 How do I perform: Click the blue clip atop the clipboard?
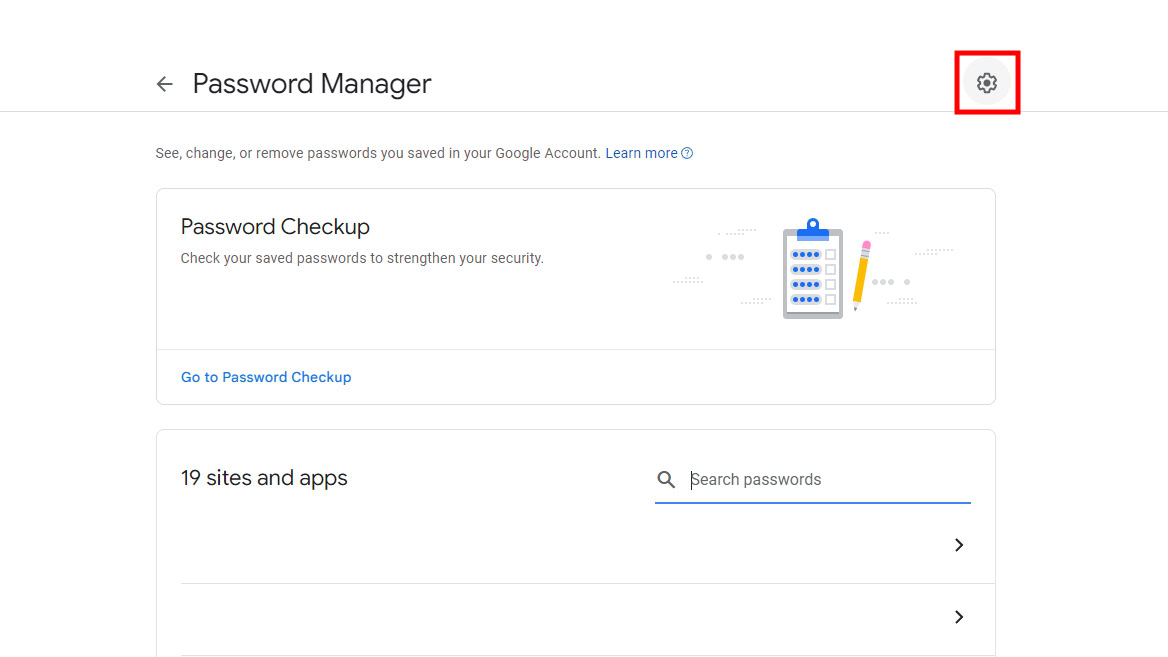(x=813, y=229)
